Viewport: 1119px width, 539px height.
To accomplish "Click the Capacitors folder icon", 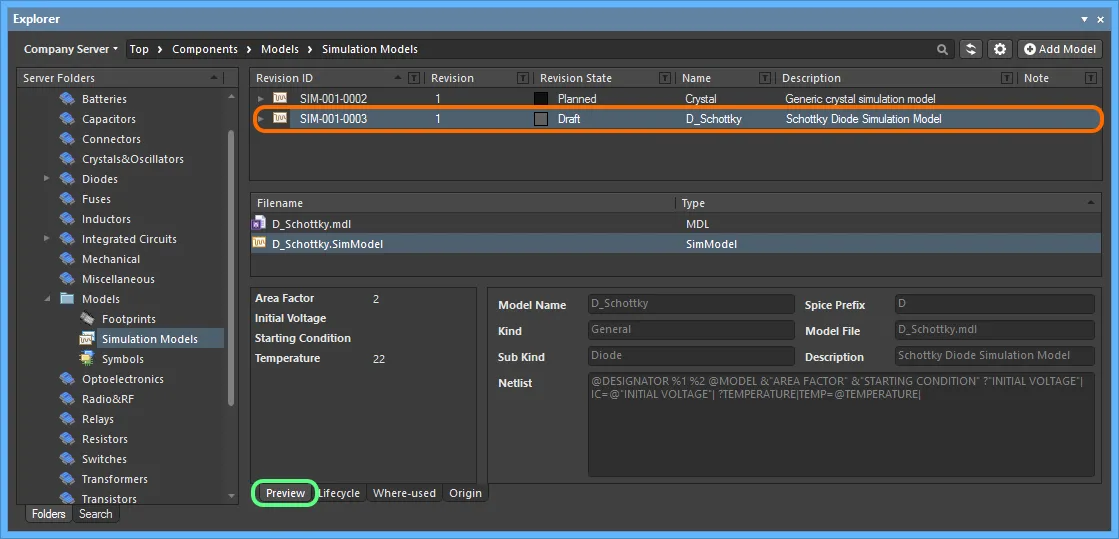I will pyautogui.click(x=67, y=119).
